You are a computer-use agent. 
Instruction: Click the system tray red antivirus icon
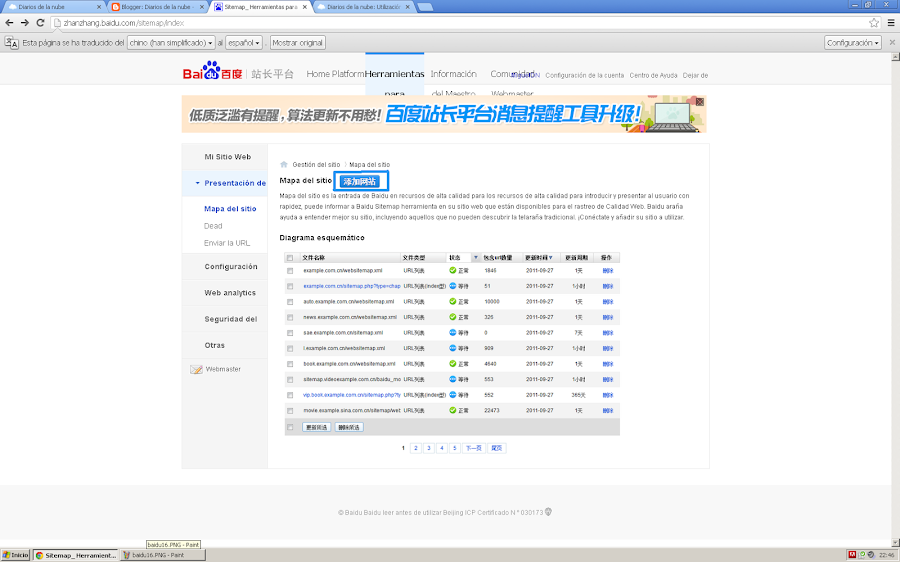[852, 555]
